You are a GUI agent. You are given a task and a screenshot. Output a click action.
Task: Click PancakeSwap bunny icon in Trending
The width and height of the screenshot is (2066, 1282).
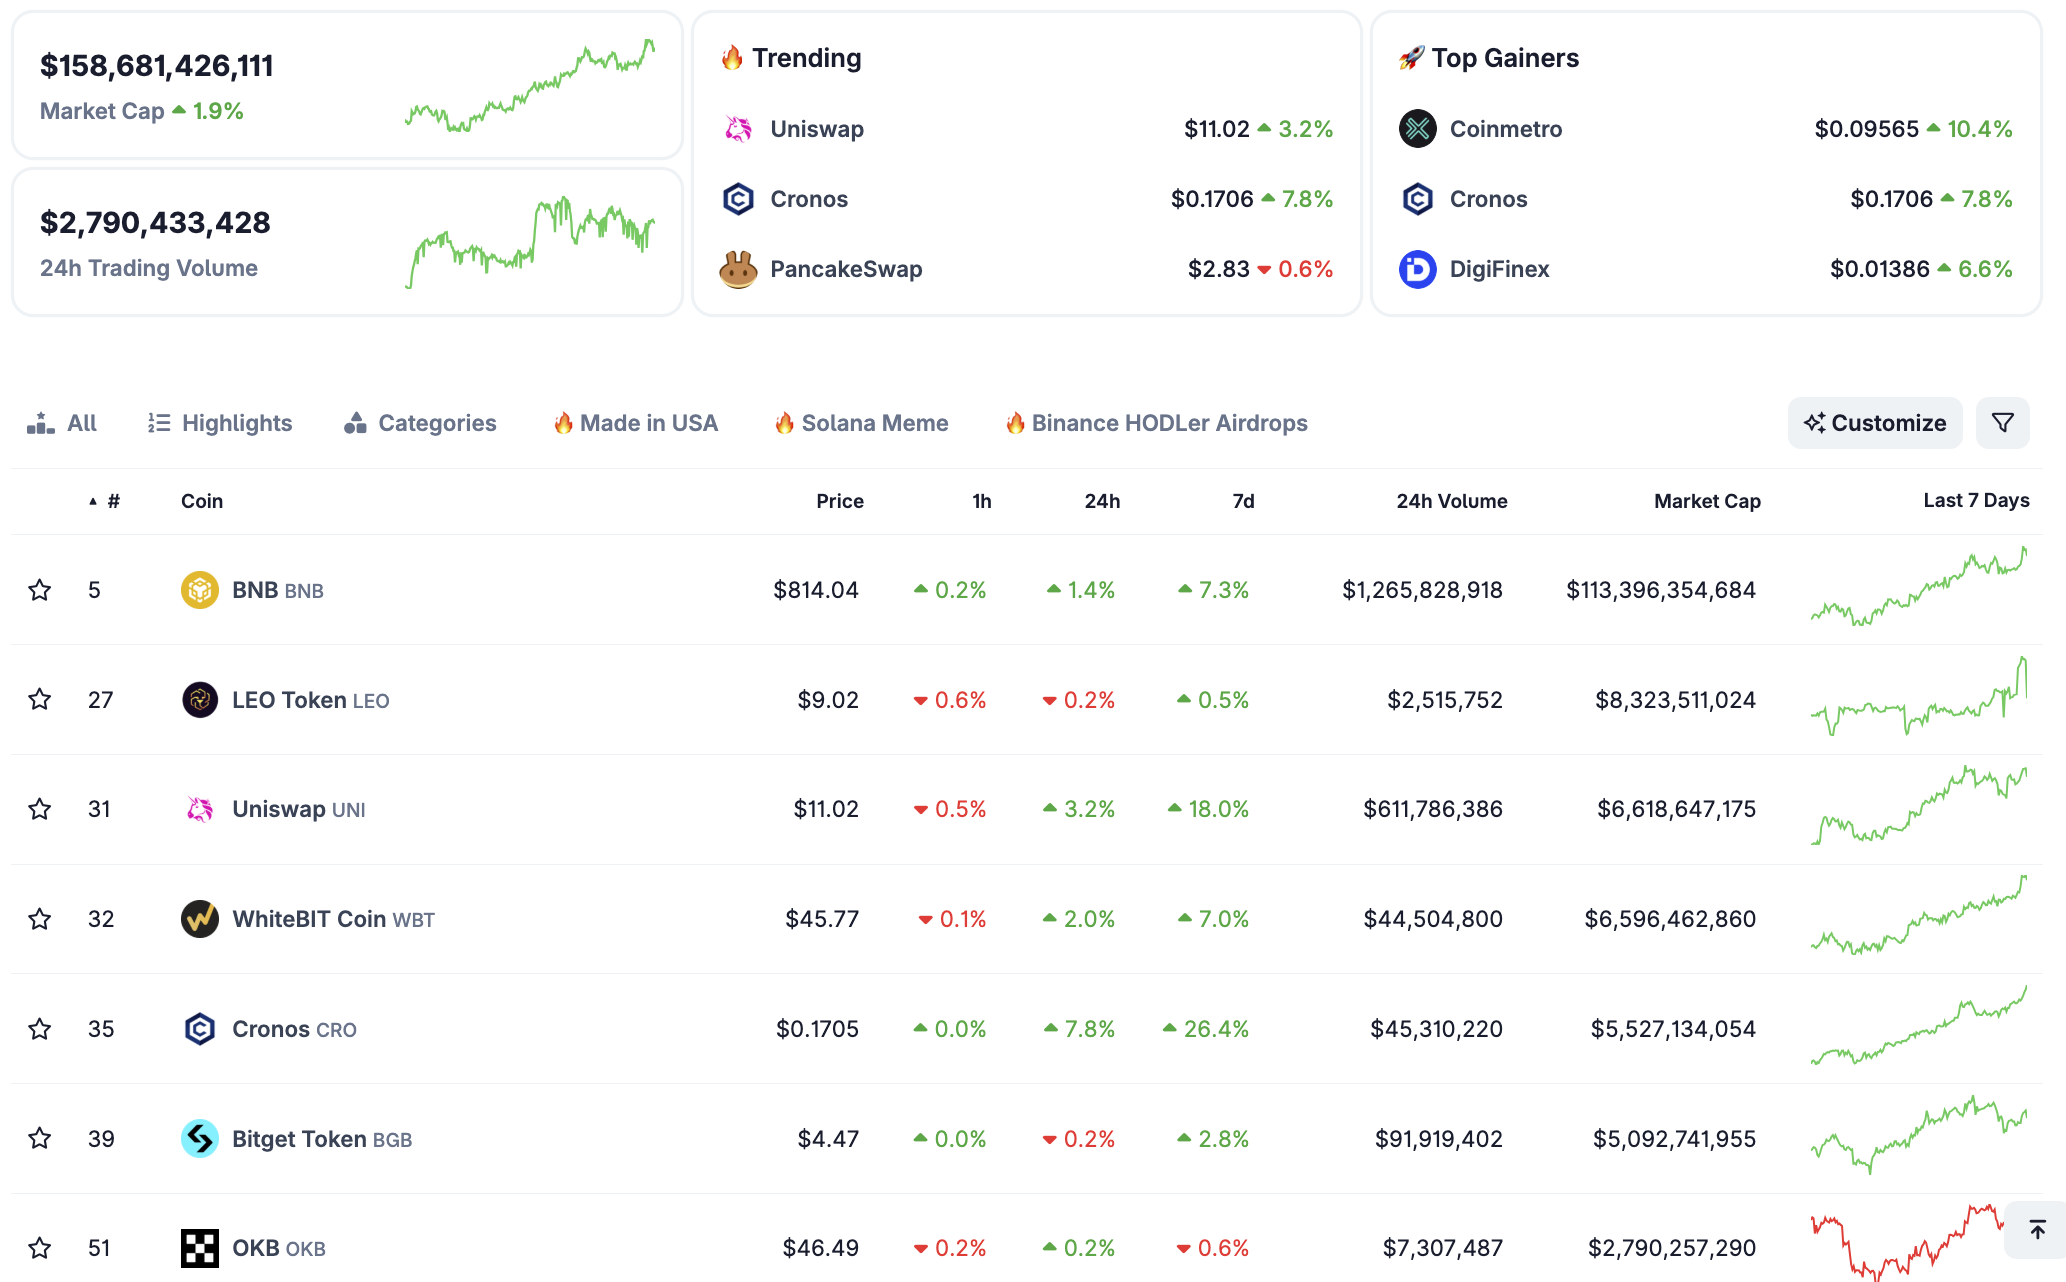point(738,269)
